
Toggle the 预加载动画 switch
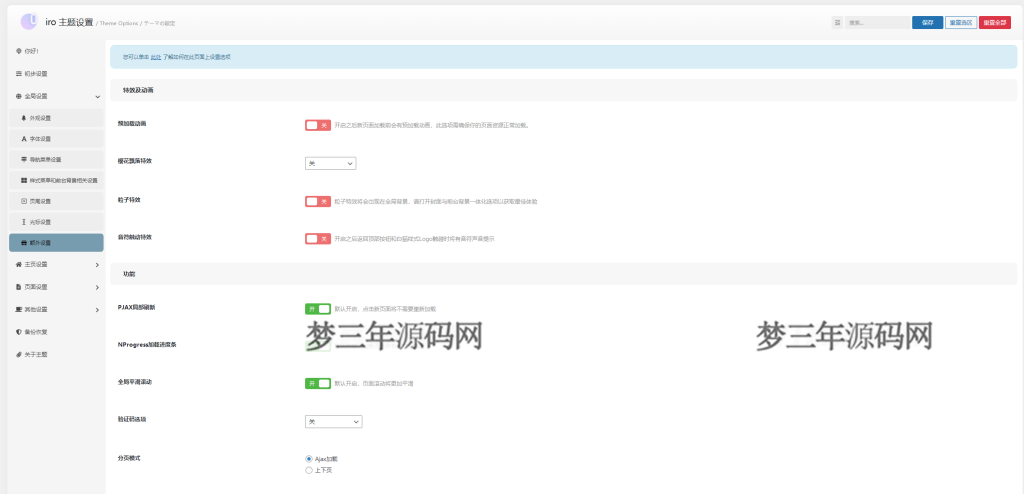point(318,125)
